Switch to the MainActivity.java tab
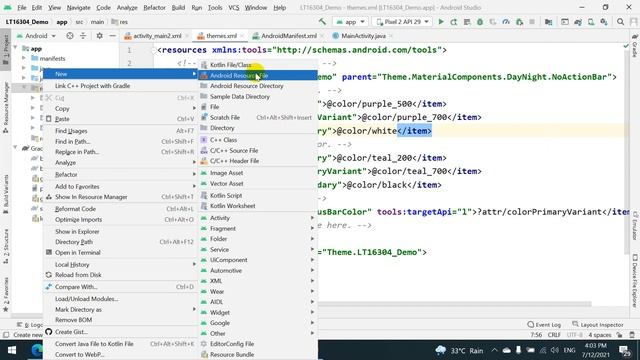 point(363,36)
